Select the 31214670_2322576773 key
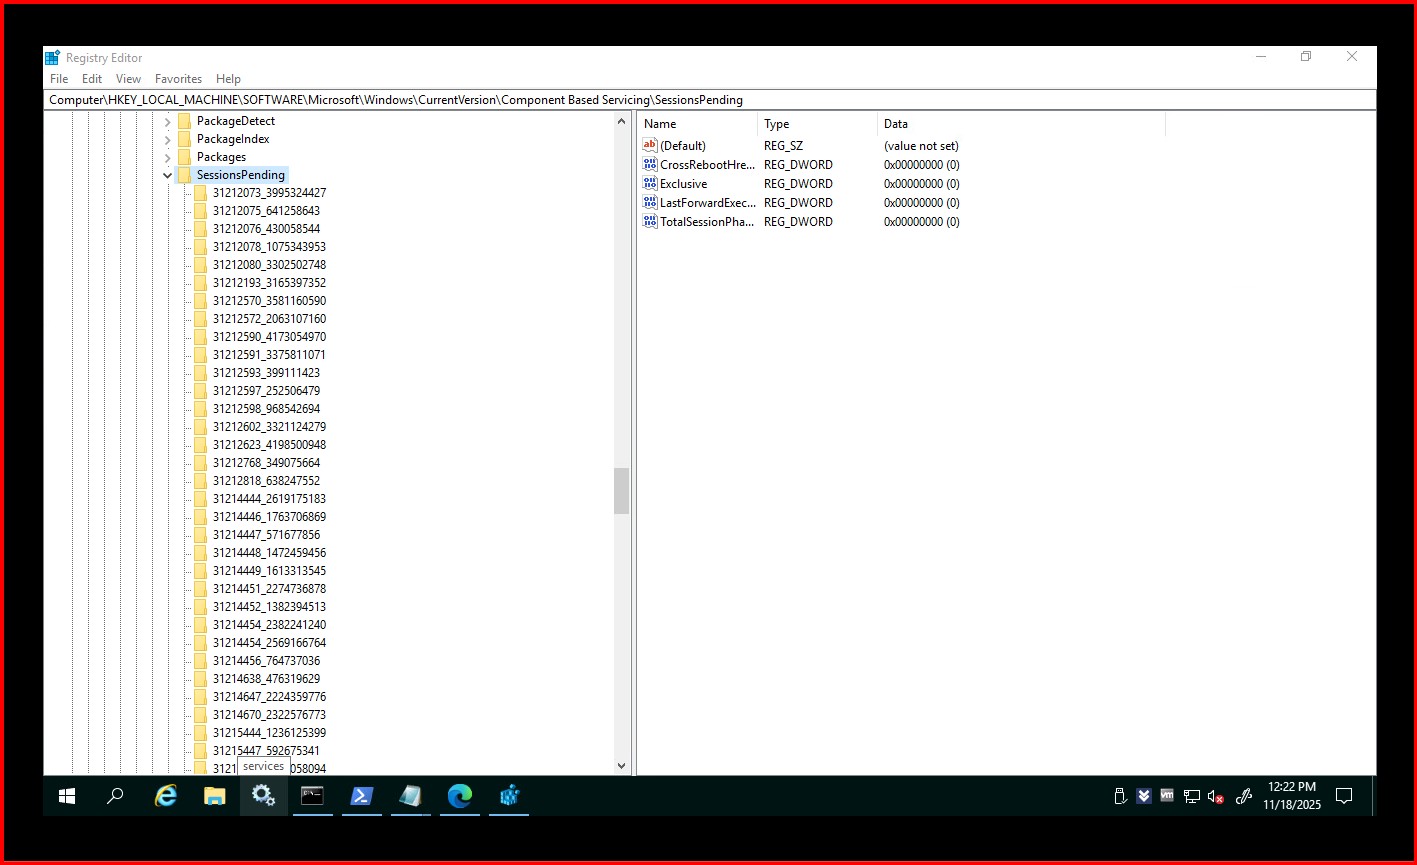This screenshot has width=1417, height=865. pos(269,715)
